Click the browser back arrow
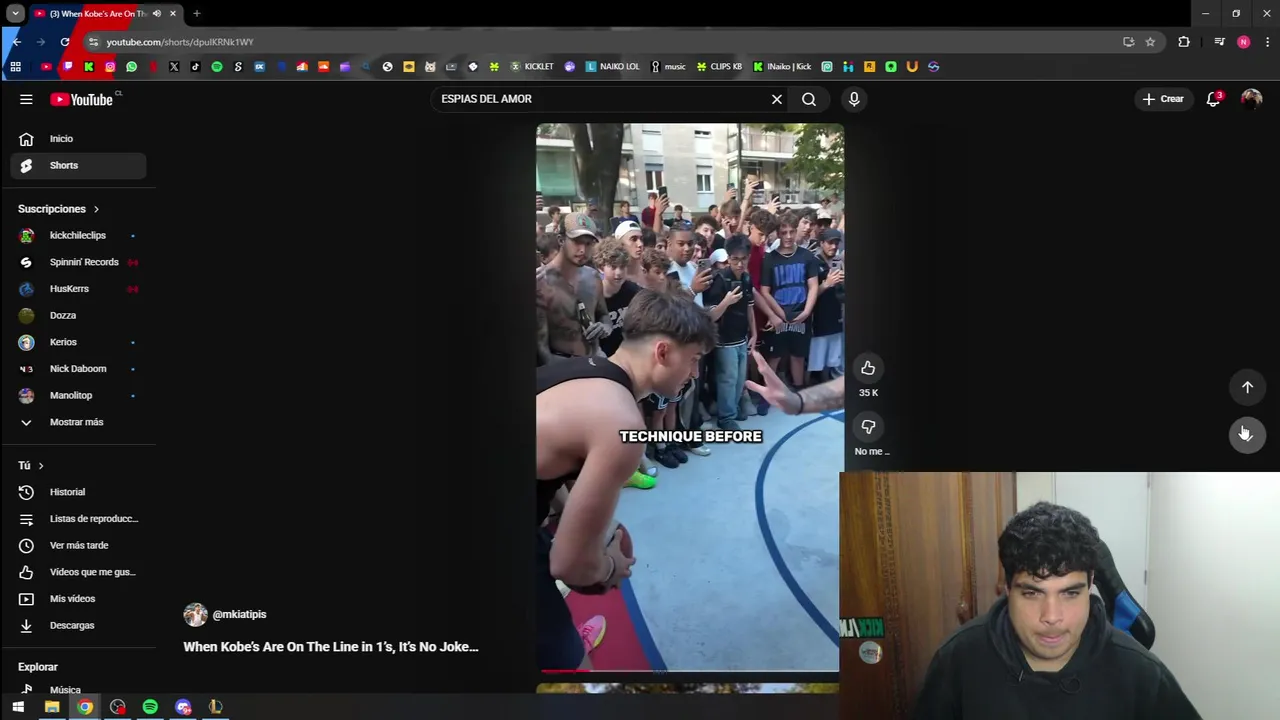This screenshot has width=1280, height=720. pyautogui.click(x=16, y=42)
